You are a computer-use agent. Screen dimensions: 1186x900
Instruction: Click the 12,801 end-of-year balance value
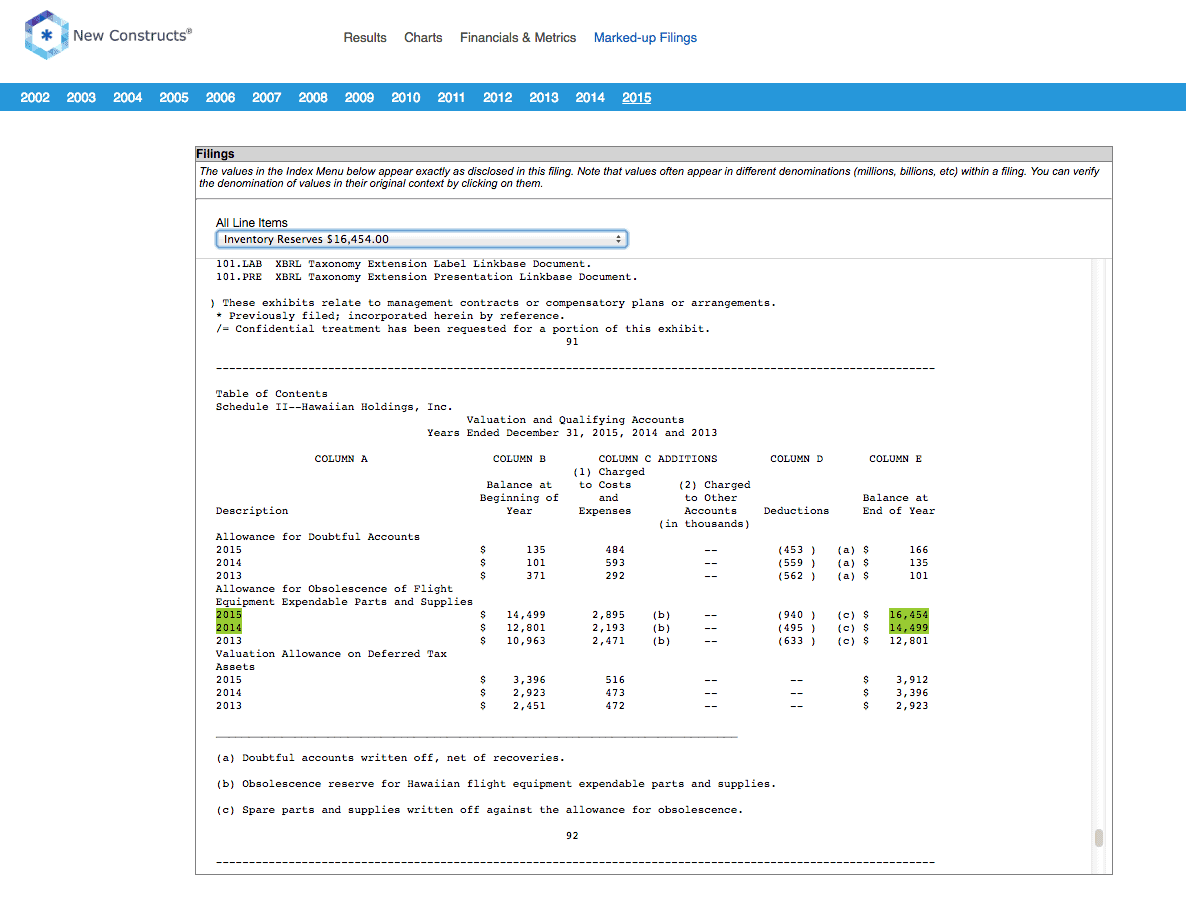(908, 641)
